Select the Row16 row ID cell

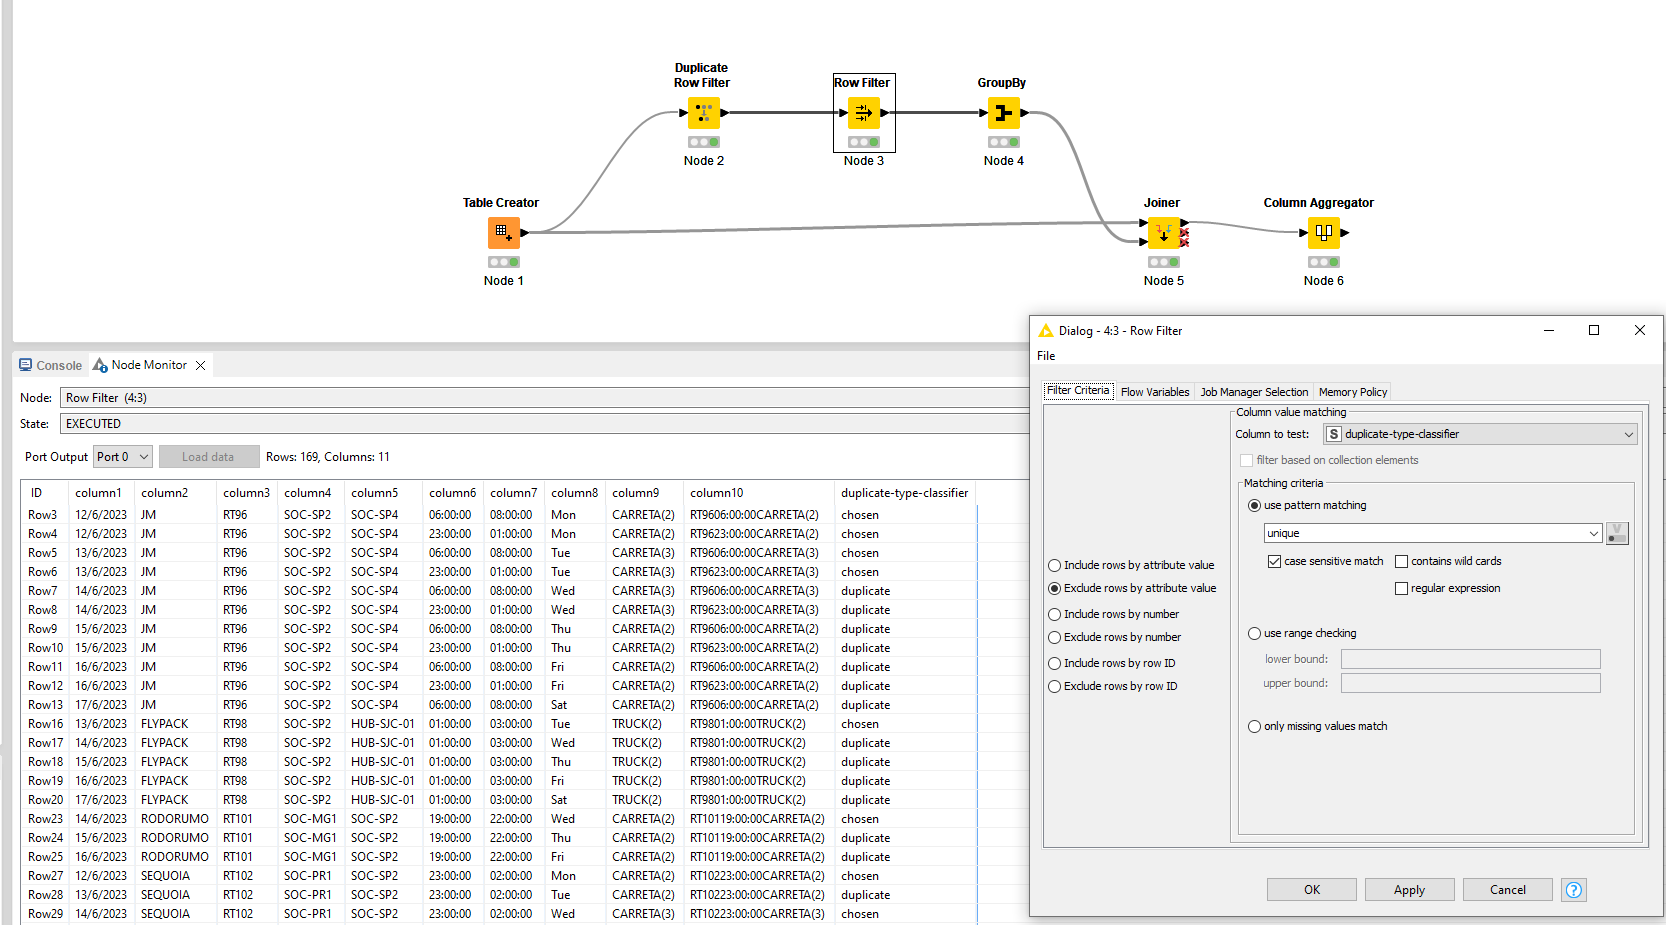(x=45, y=724)
